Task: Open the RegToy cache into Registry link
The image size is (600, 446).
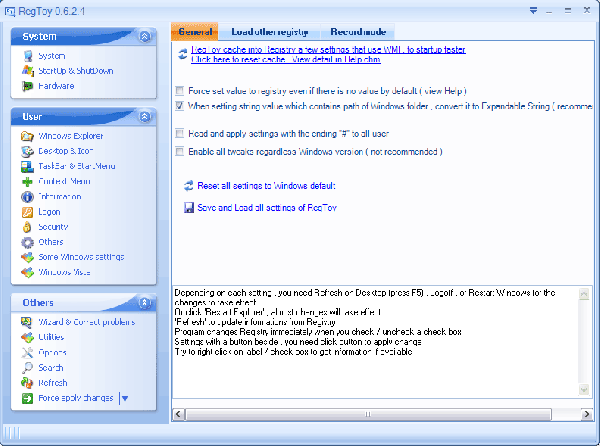Action: point(328,50)
